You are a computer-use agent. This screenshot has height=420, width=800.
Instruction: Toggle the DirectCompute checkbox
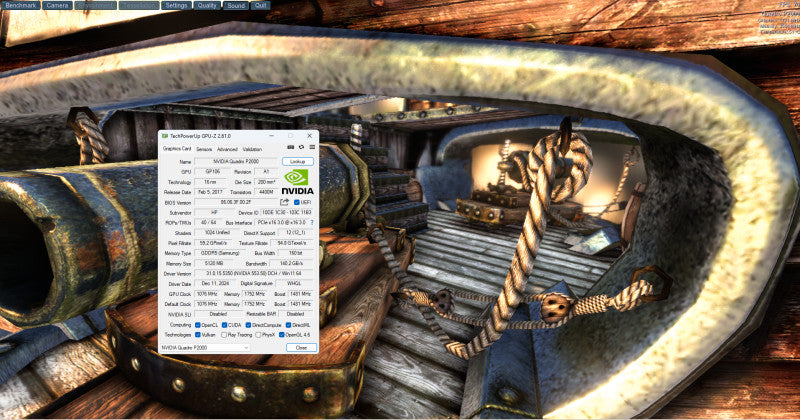pos(248,325)
